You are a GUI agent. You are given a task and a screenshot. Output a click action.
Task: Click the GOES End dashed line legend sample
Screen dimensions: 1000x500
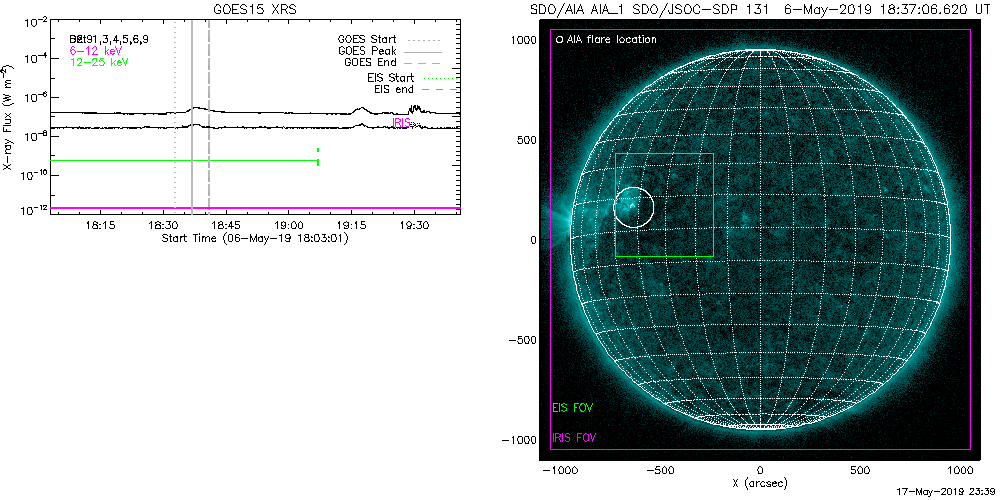(x=438, y=62)
